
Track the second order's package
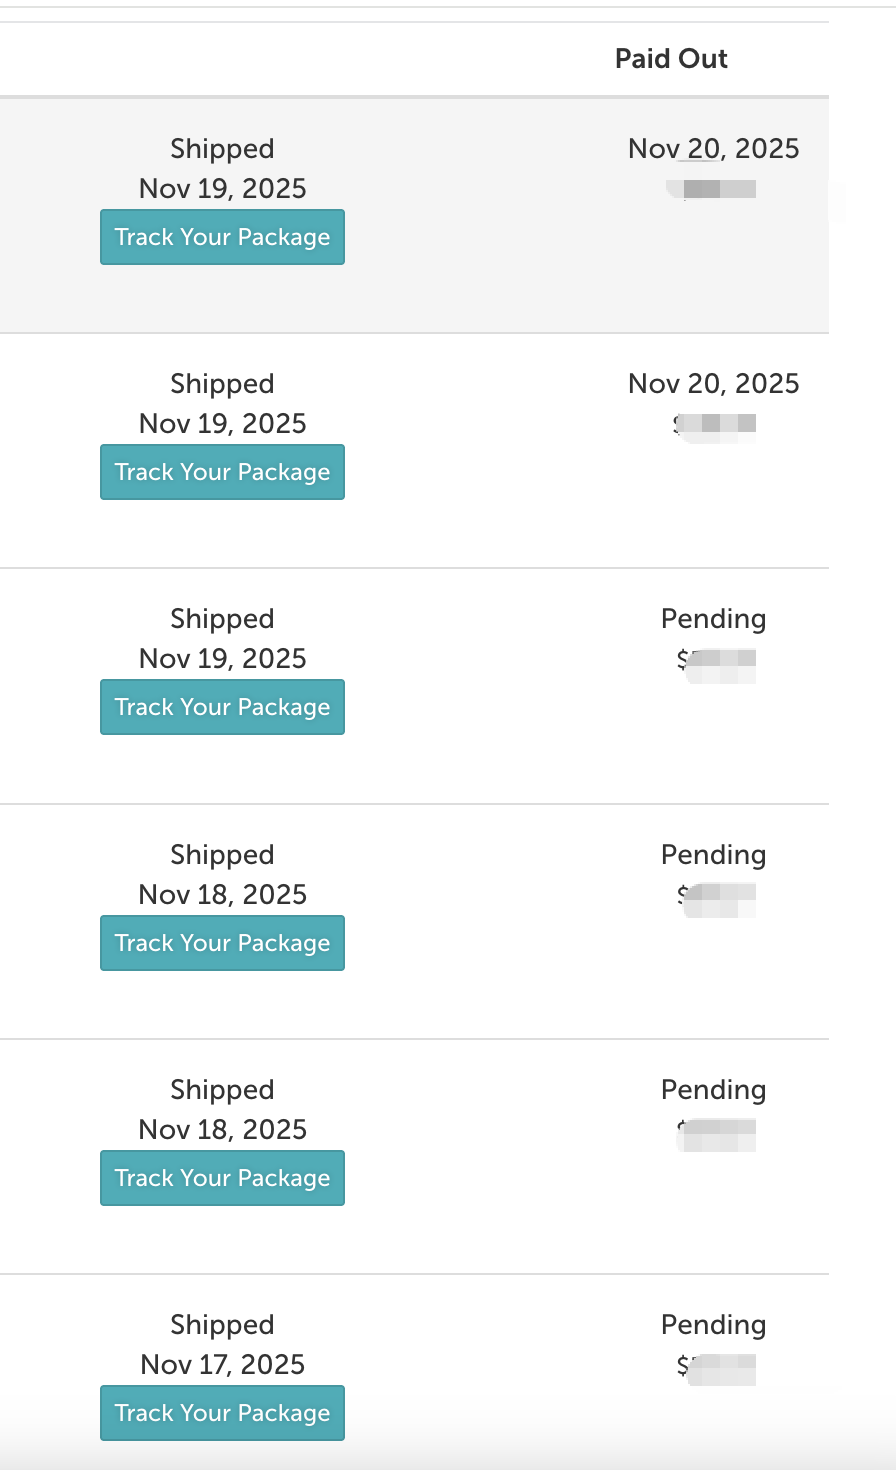pos(222,472)
